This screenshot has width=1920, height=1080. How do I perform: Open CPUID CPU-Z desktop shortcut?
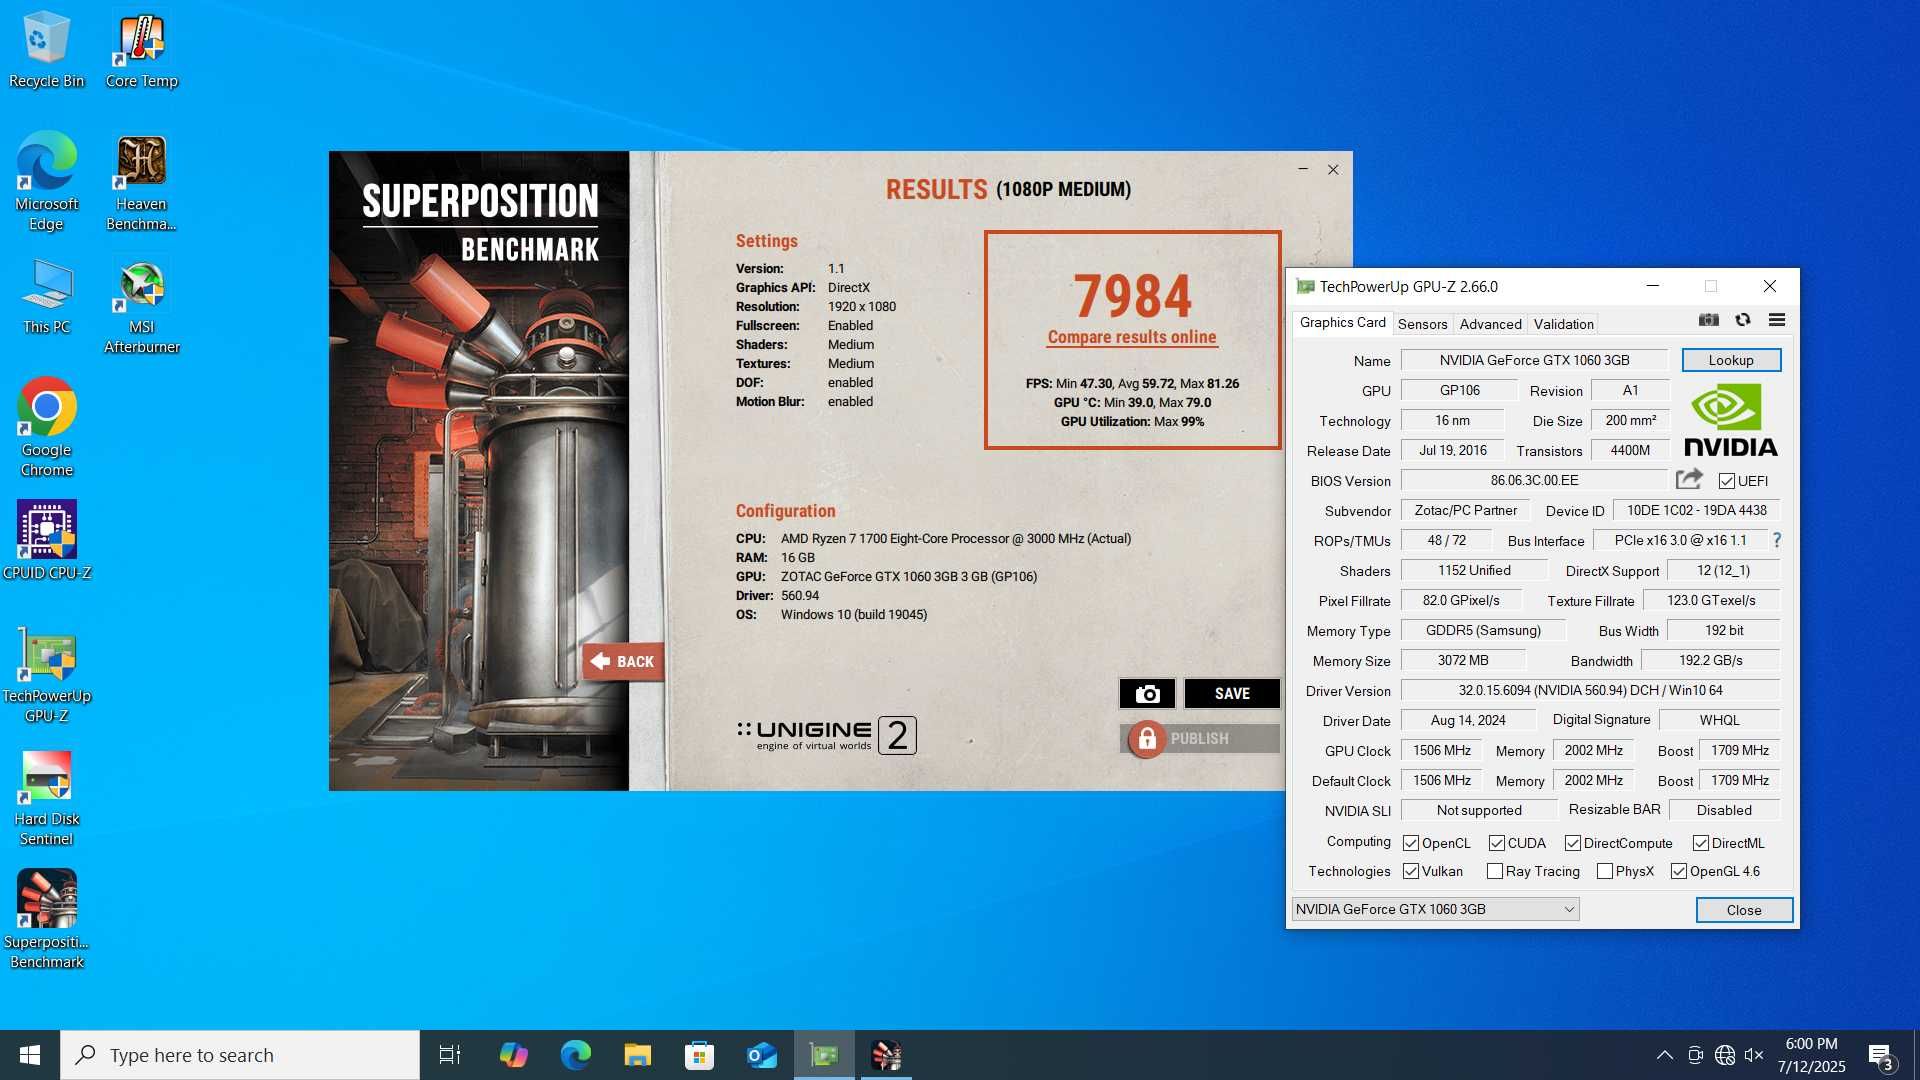coord(46,541)
